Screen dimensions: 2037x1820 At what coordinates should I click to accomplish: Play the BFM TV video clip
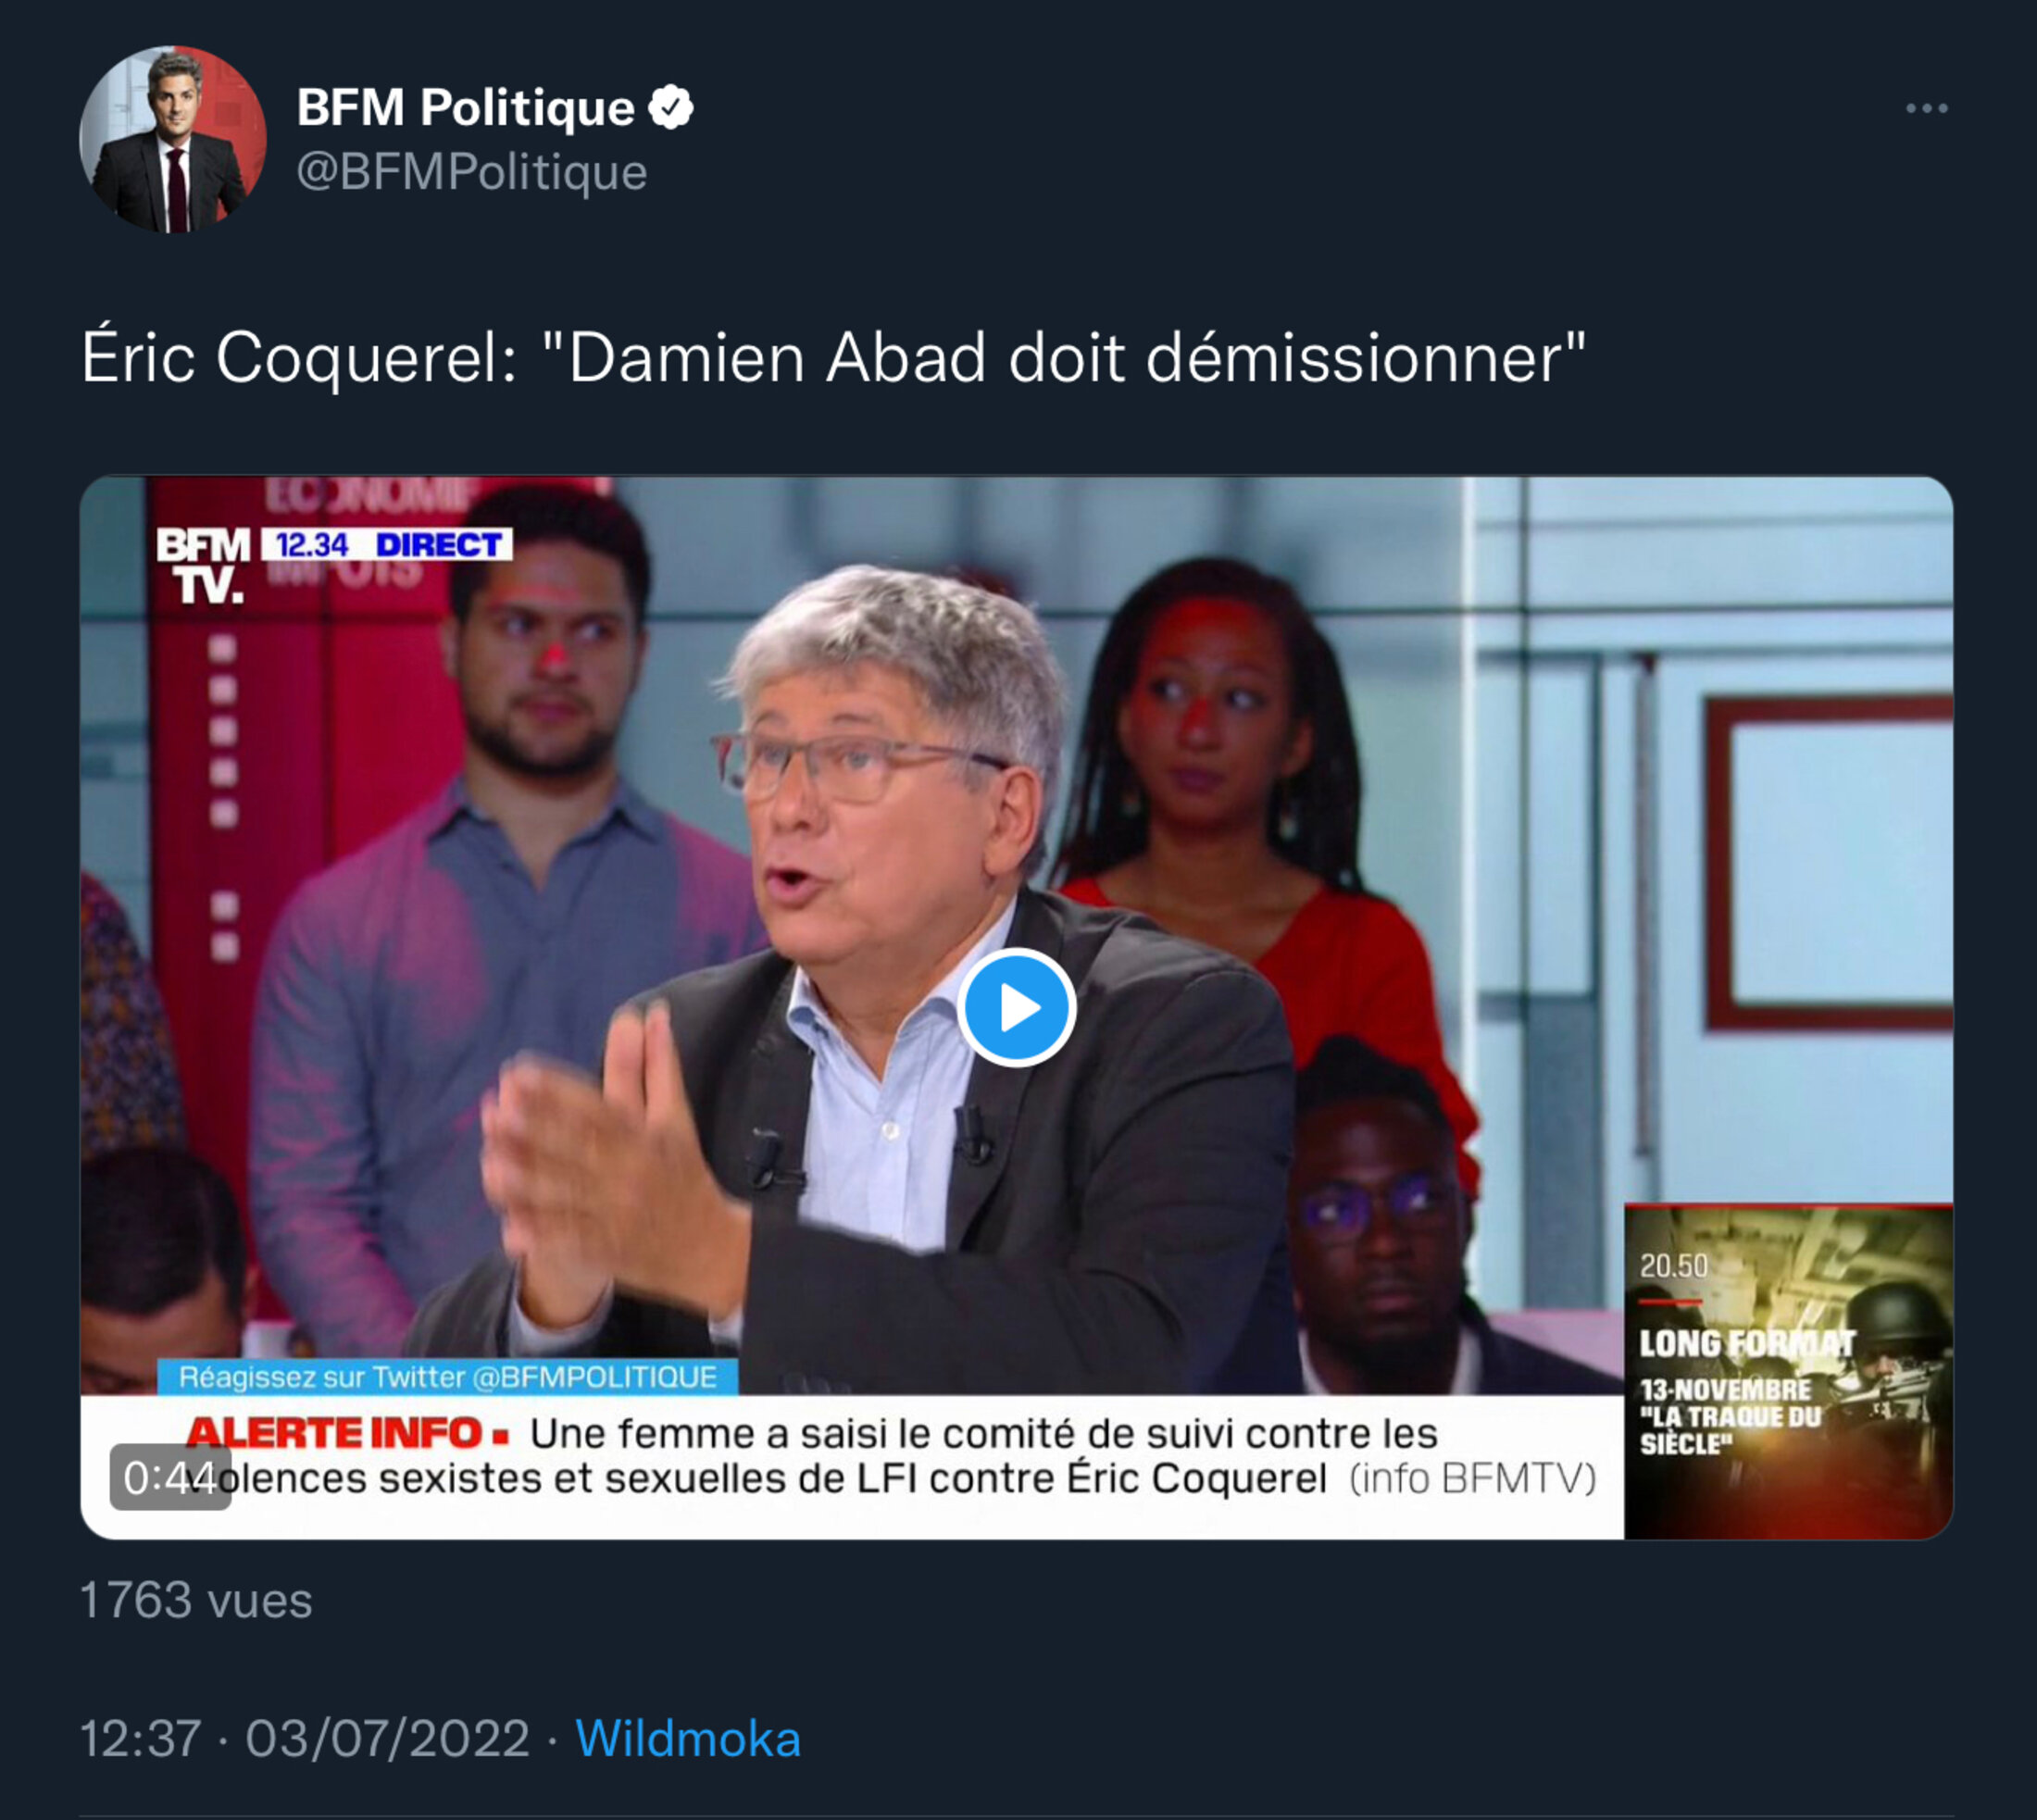click(x=1016, y=1007)
